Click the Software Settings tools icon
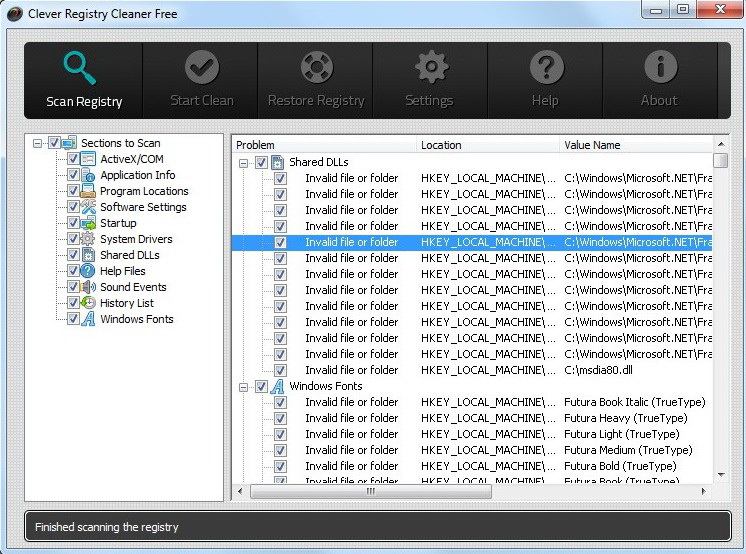The width and height of the screenshot is (746, 554). tap(88, 207)
